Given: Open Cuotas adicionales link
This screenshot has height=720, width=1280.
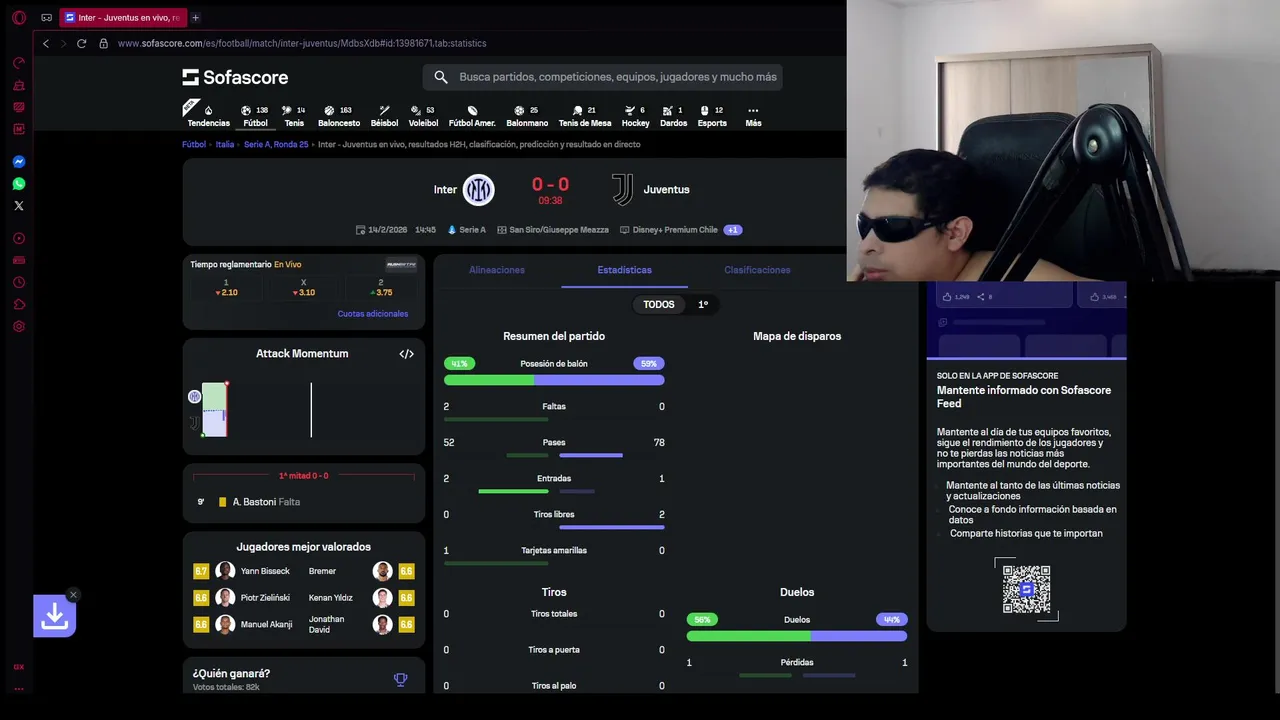Looking at the screenshot, I should coord(373,314).
